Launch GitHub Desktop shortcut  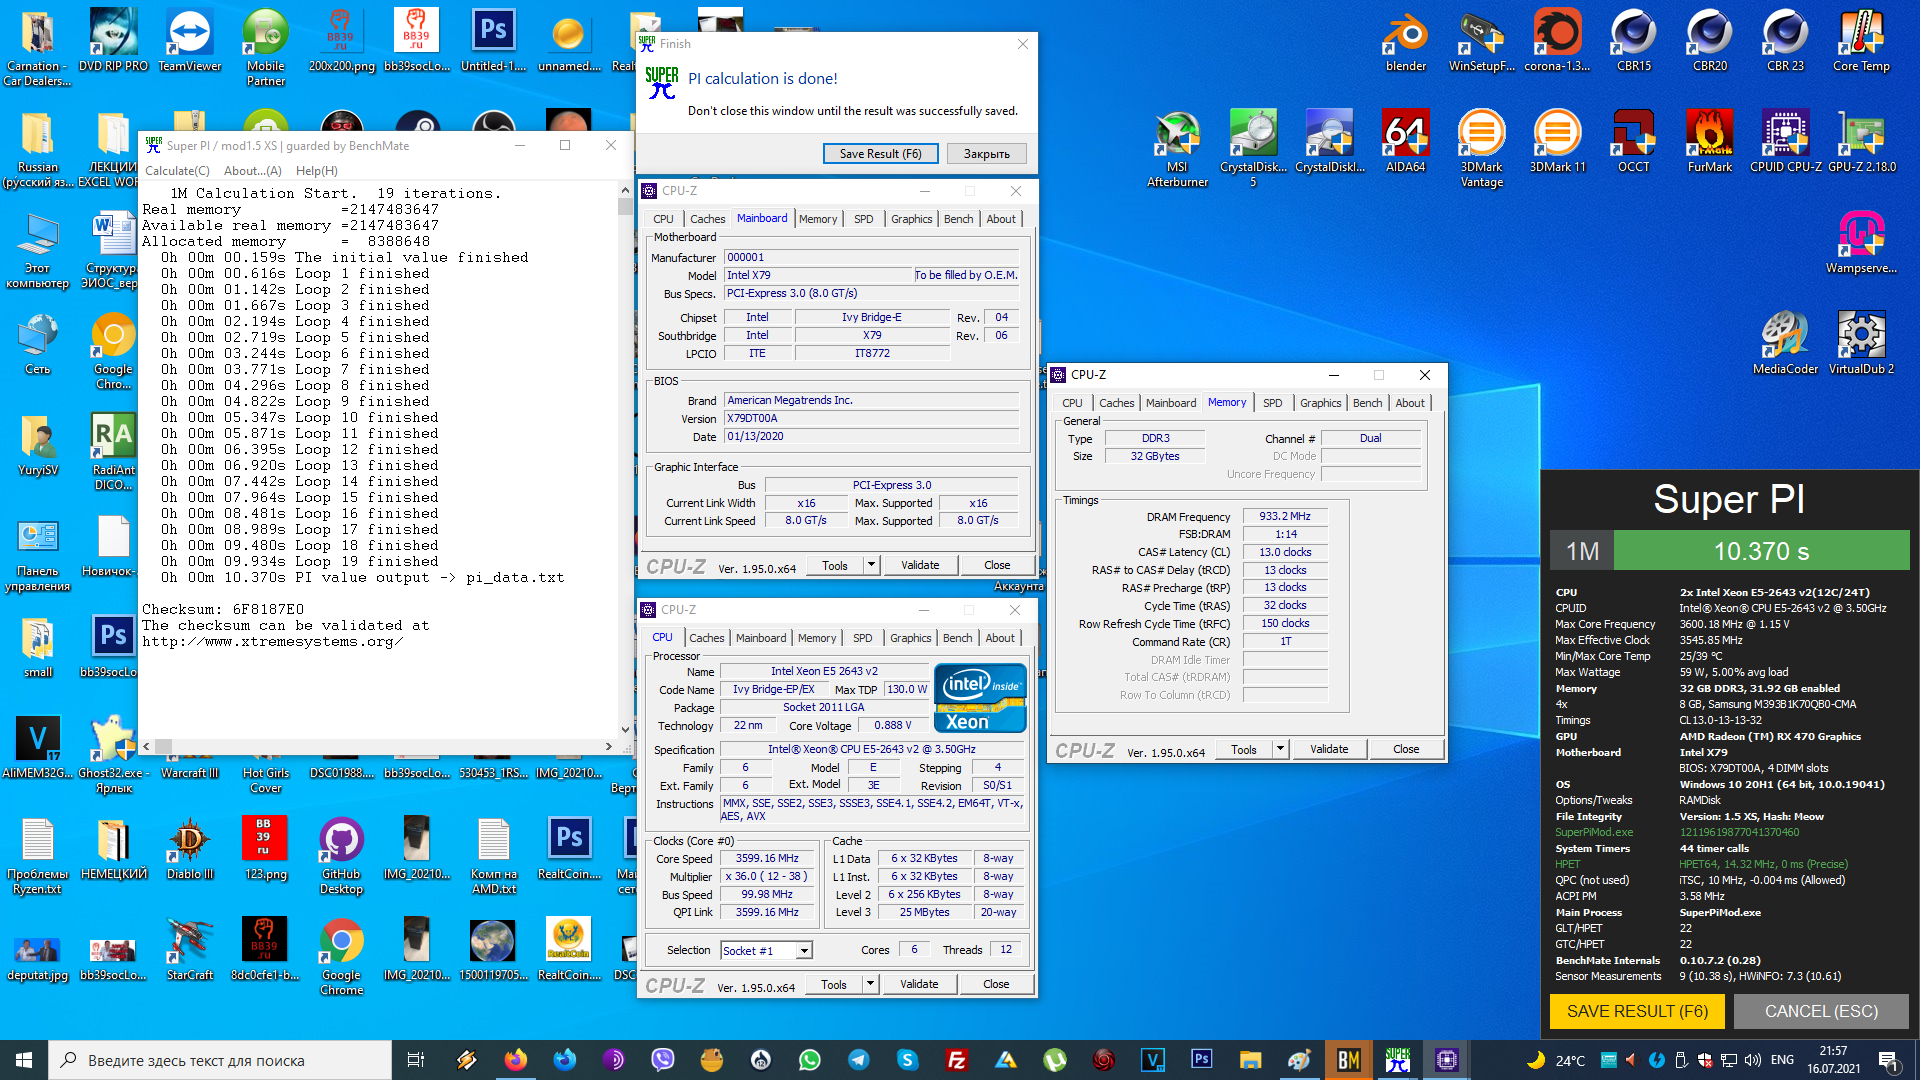pos(341,855)
